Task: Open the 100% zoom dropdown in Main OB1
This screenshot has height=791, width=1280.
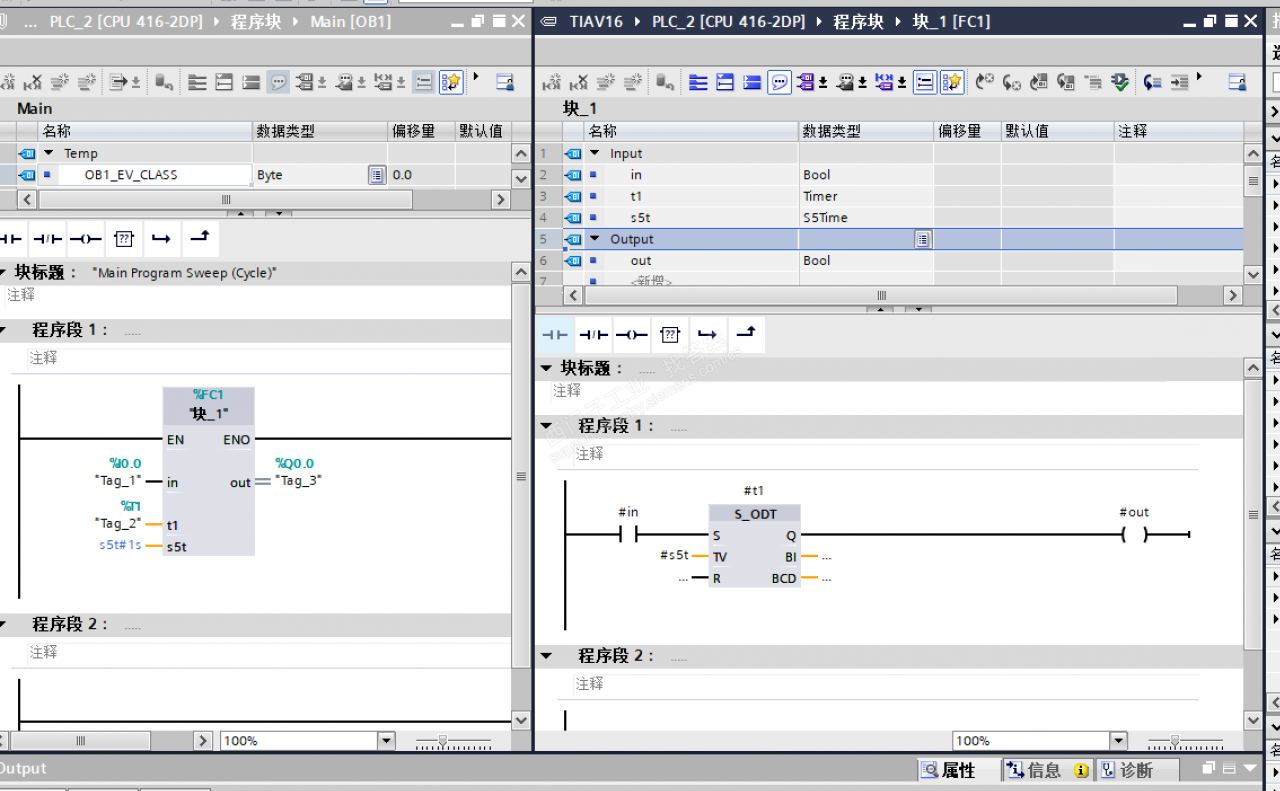Action: coord(386,740)
